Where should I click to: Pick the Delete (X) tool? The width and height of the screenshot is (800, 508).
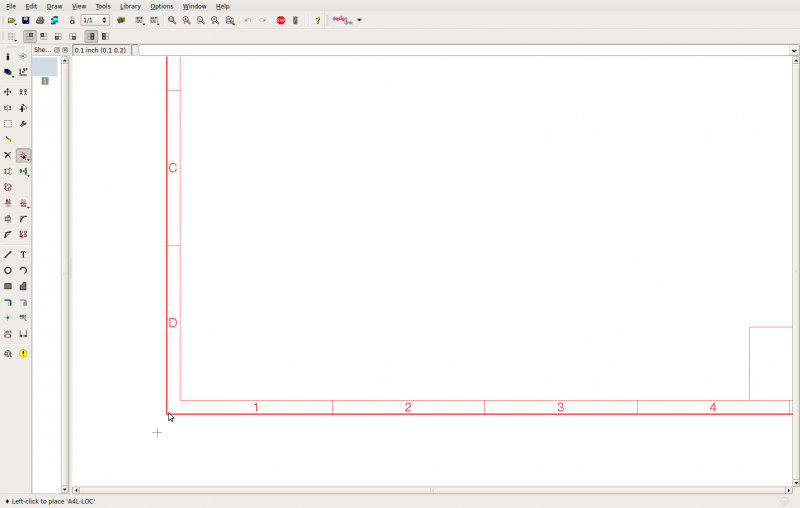(8, 155)
